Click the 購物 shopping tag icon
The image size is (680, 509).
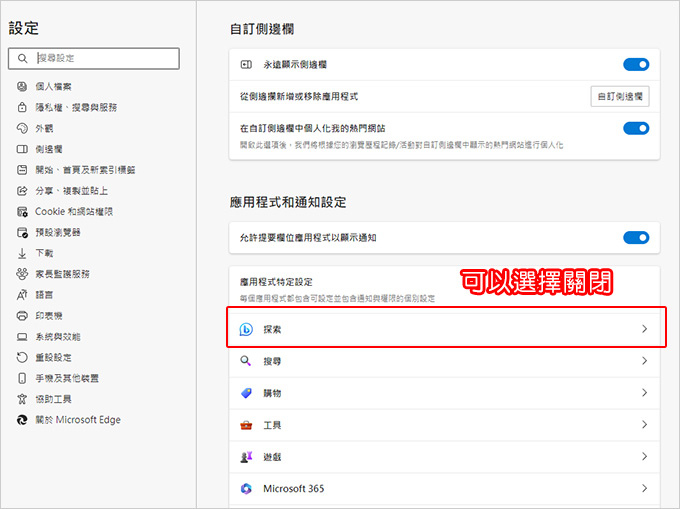click(x=246, y=393)
